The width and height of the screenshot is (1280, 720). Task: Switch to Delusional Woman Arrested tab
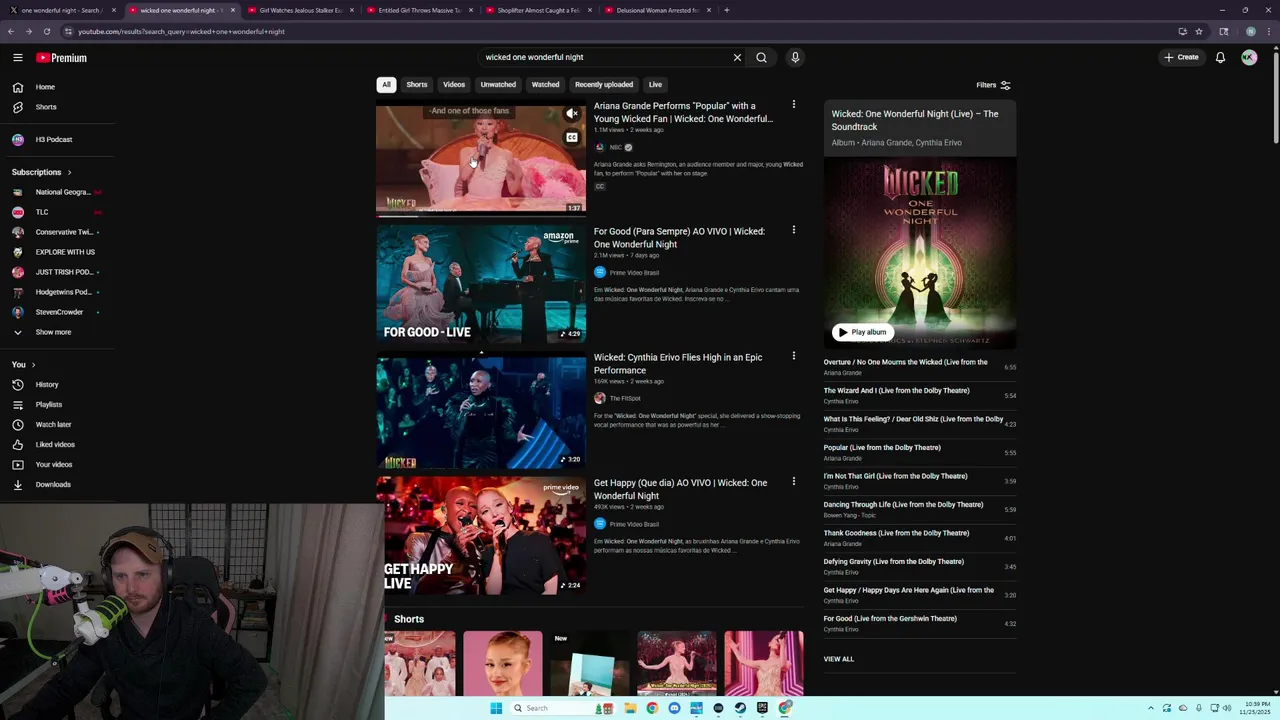[657, 10]
